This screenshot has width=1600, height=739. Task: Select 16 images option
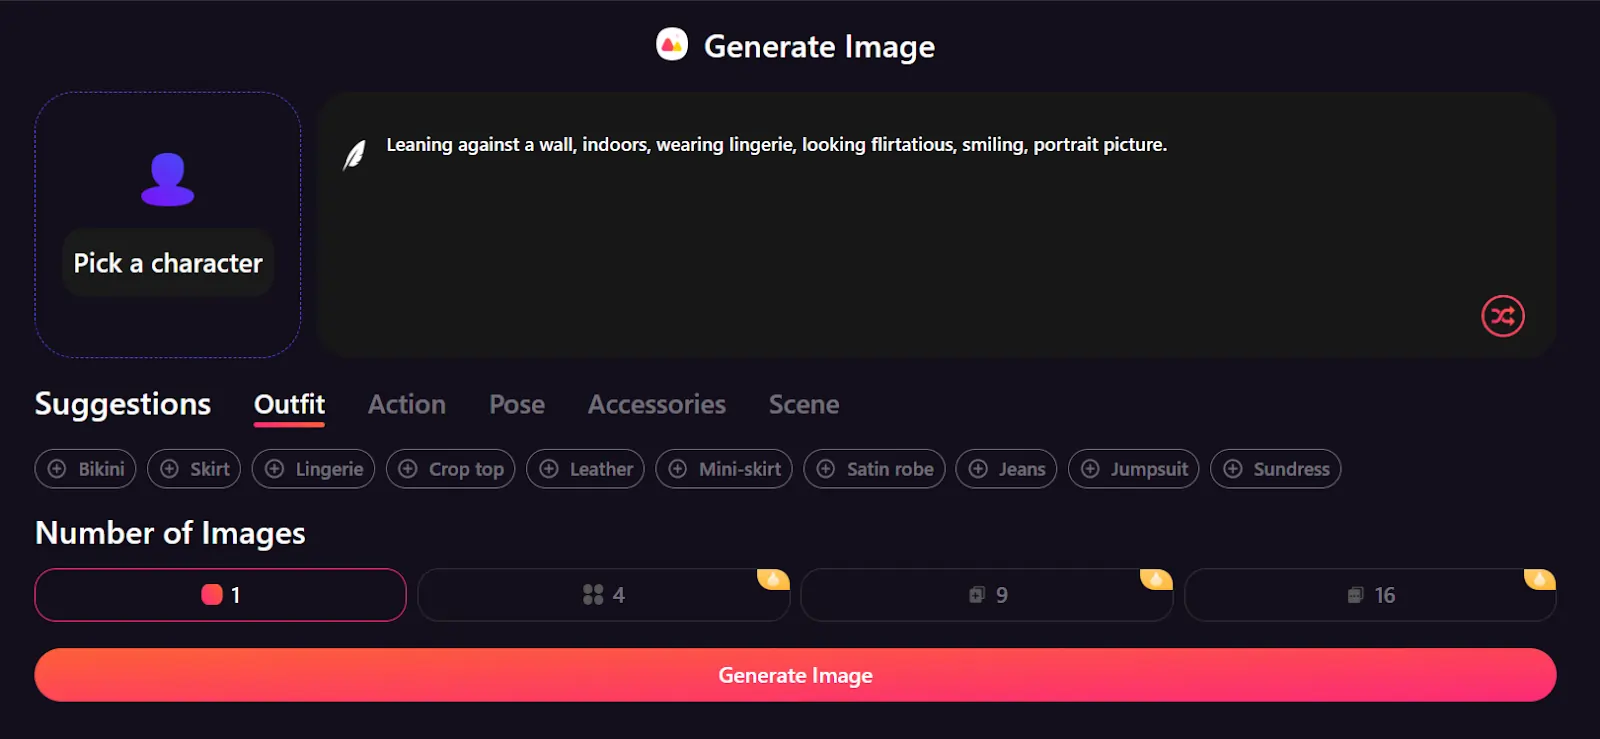1370,595
